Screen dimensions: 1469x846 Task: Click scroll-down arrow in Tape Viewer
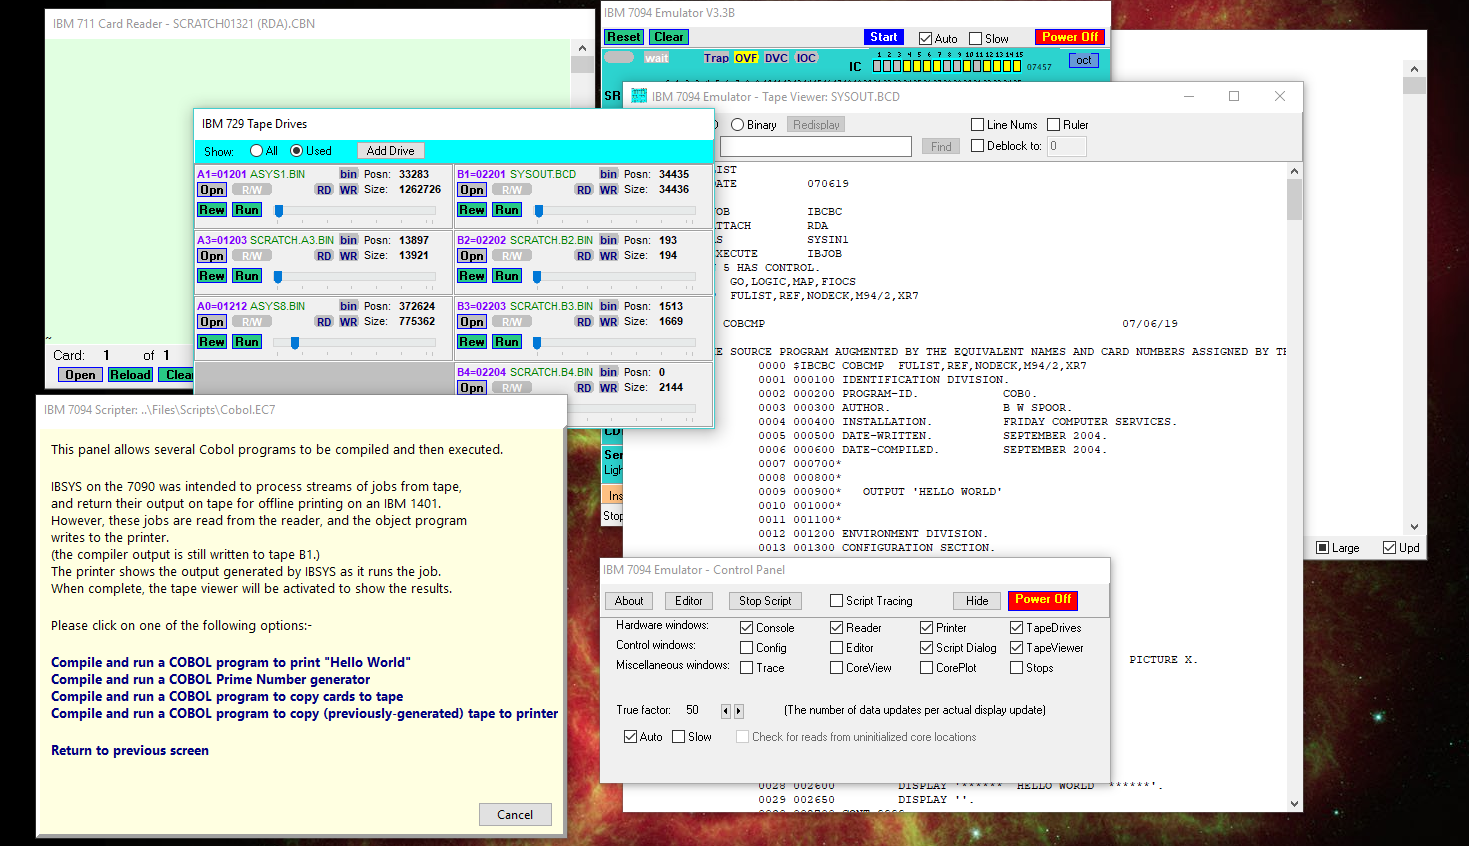coord(1295,803)
